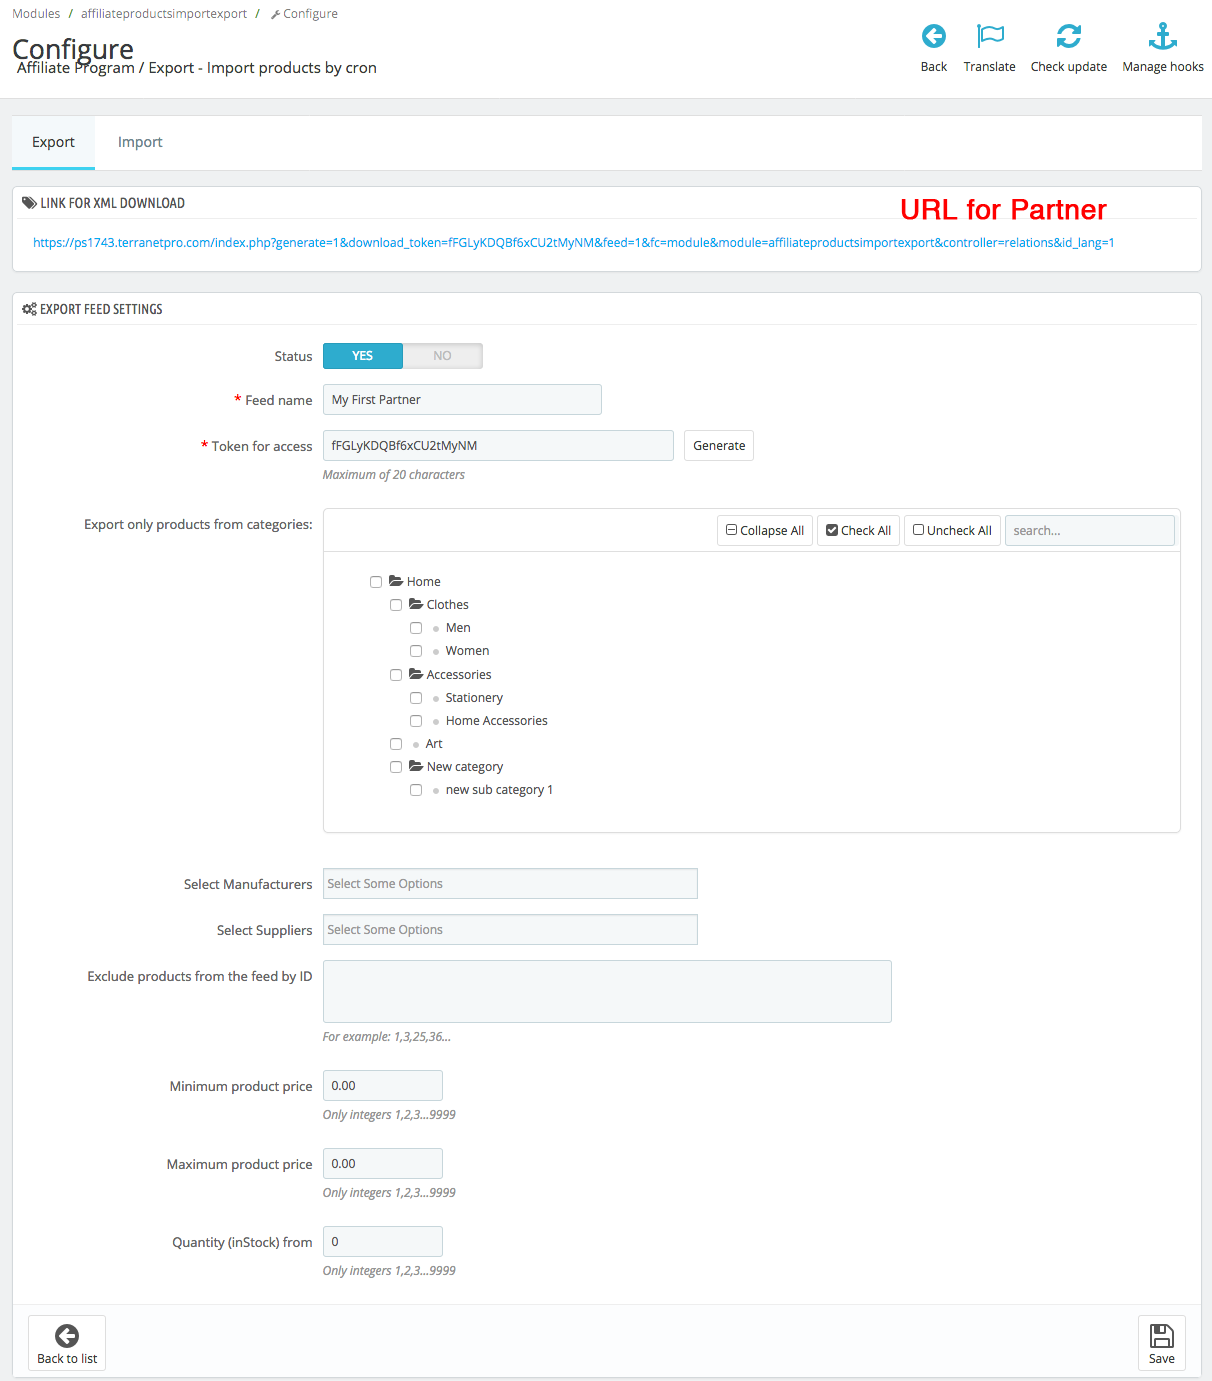Screen dimensions: 1212x1381
Task: Set Status toggle to YES
Action: point(363,356)
